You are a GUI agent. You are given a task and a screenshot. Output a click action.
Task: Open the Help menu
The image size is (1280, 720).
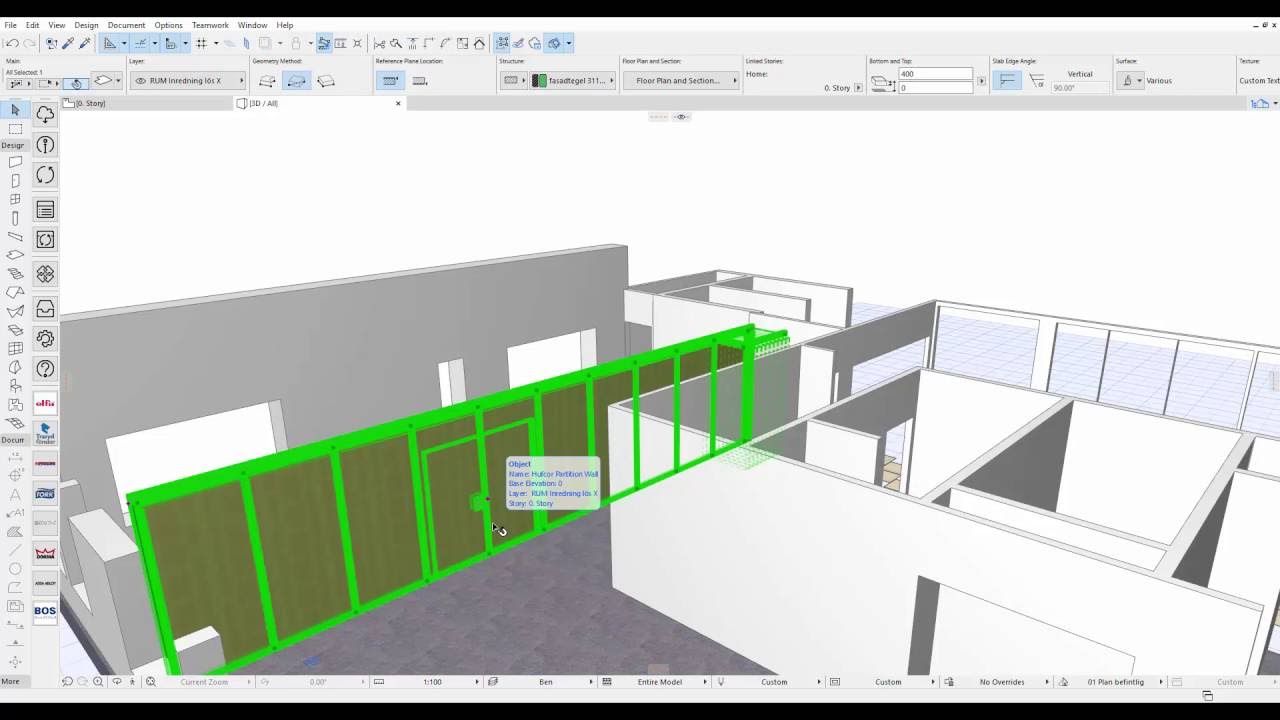coord(285,25)
